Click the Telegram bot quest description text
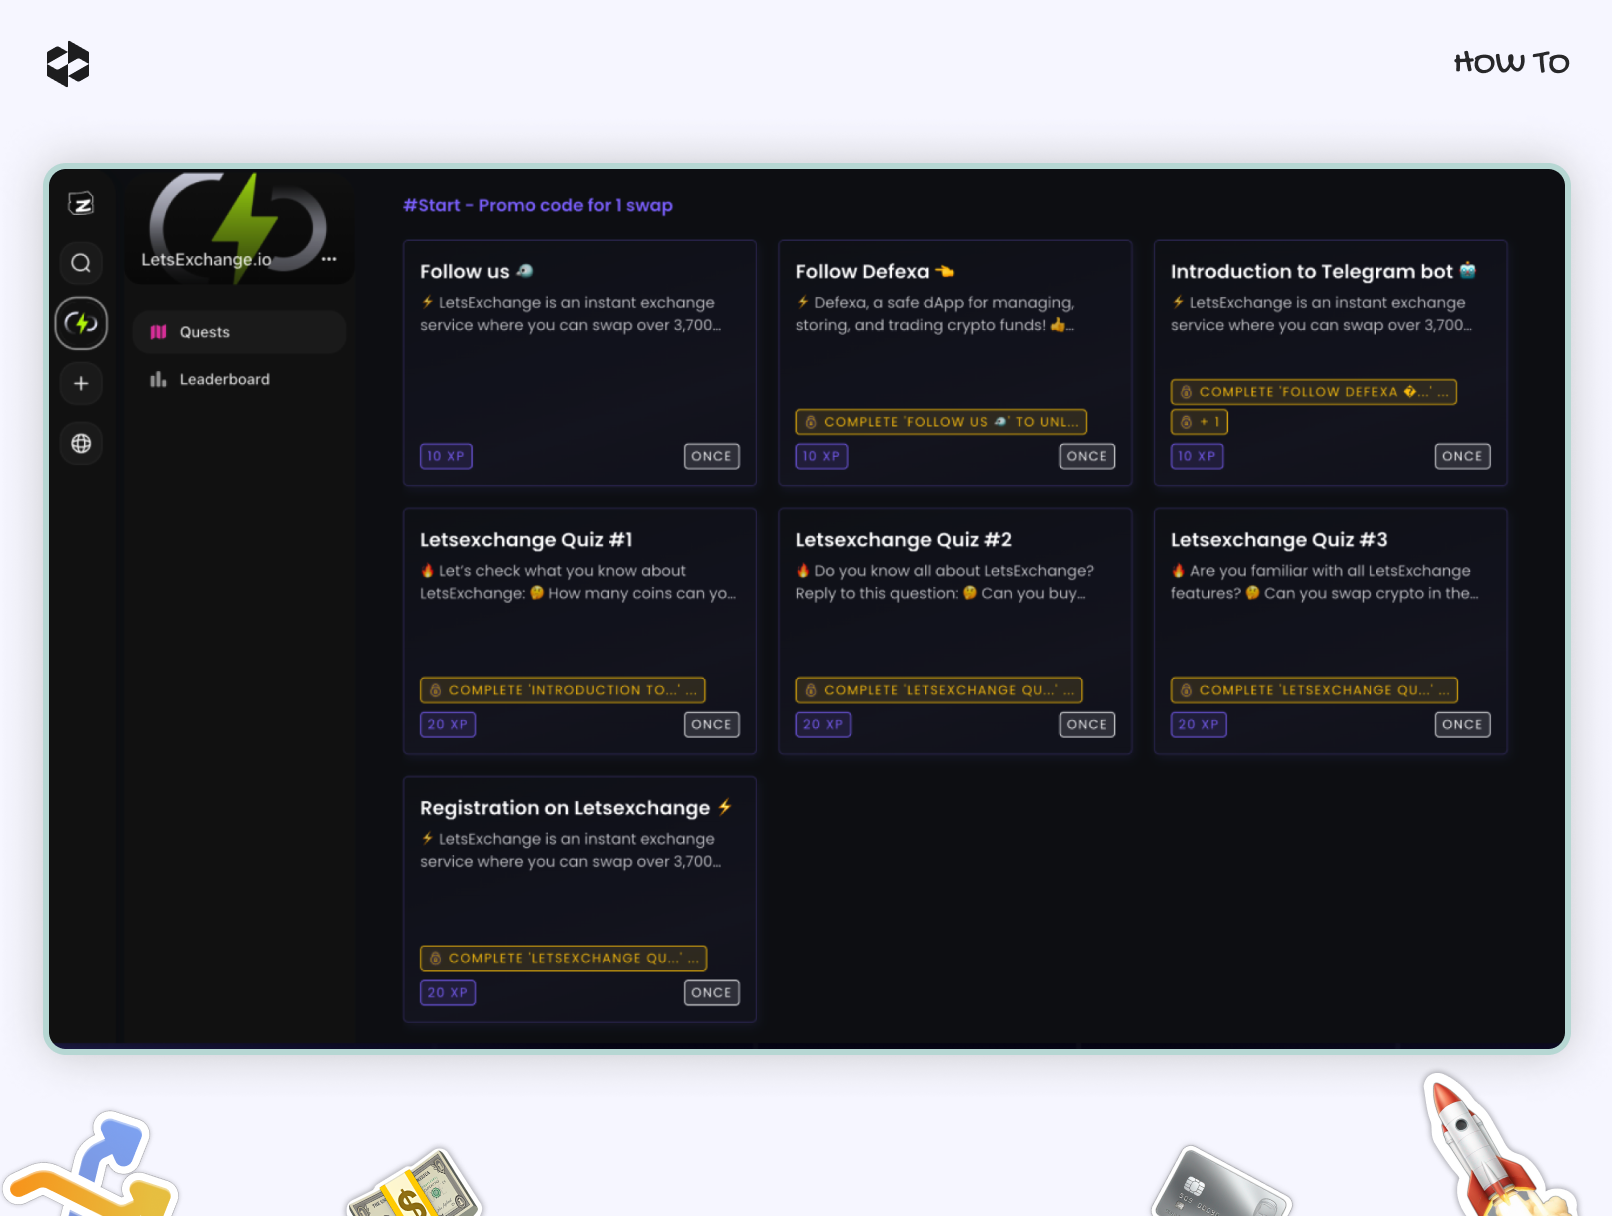The height and width of the screenshot is (1216, 1612). pyautogui.click(x=1321, y=314)
